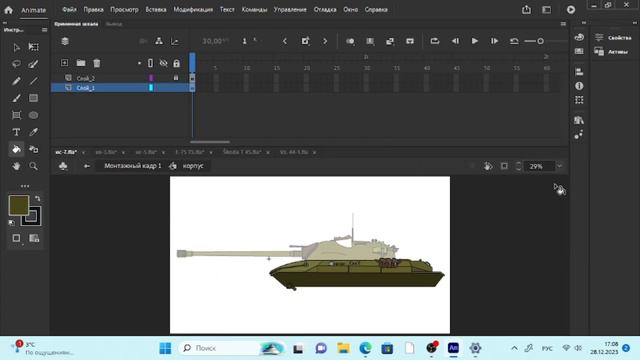The image size is (640, 360).
Task: Open the Правка menu
Action: click(x=93, y=9)
